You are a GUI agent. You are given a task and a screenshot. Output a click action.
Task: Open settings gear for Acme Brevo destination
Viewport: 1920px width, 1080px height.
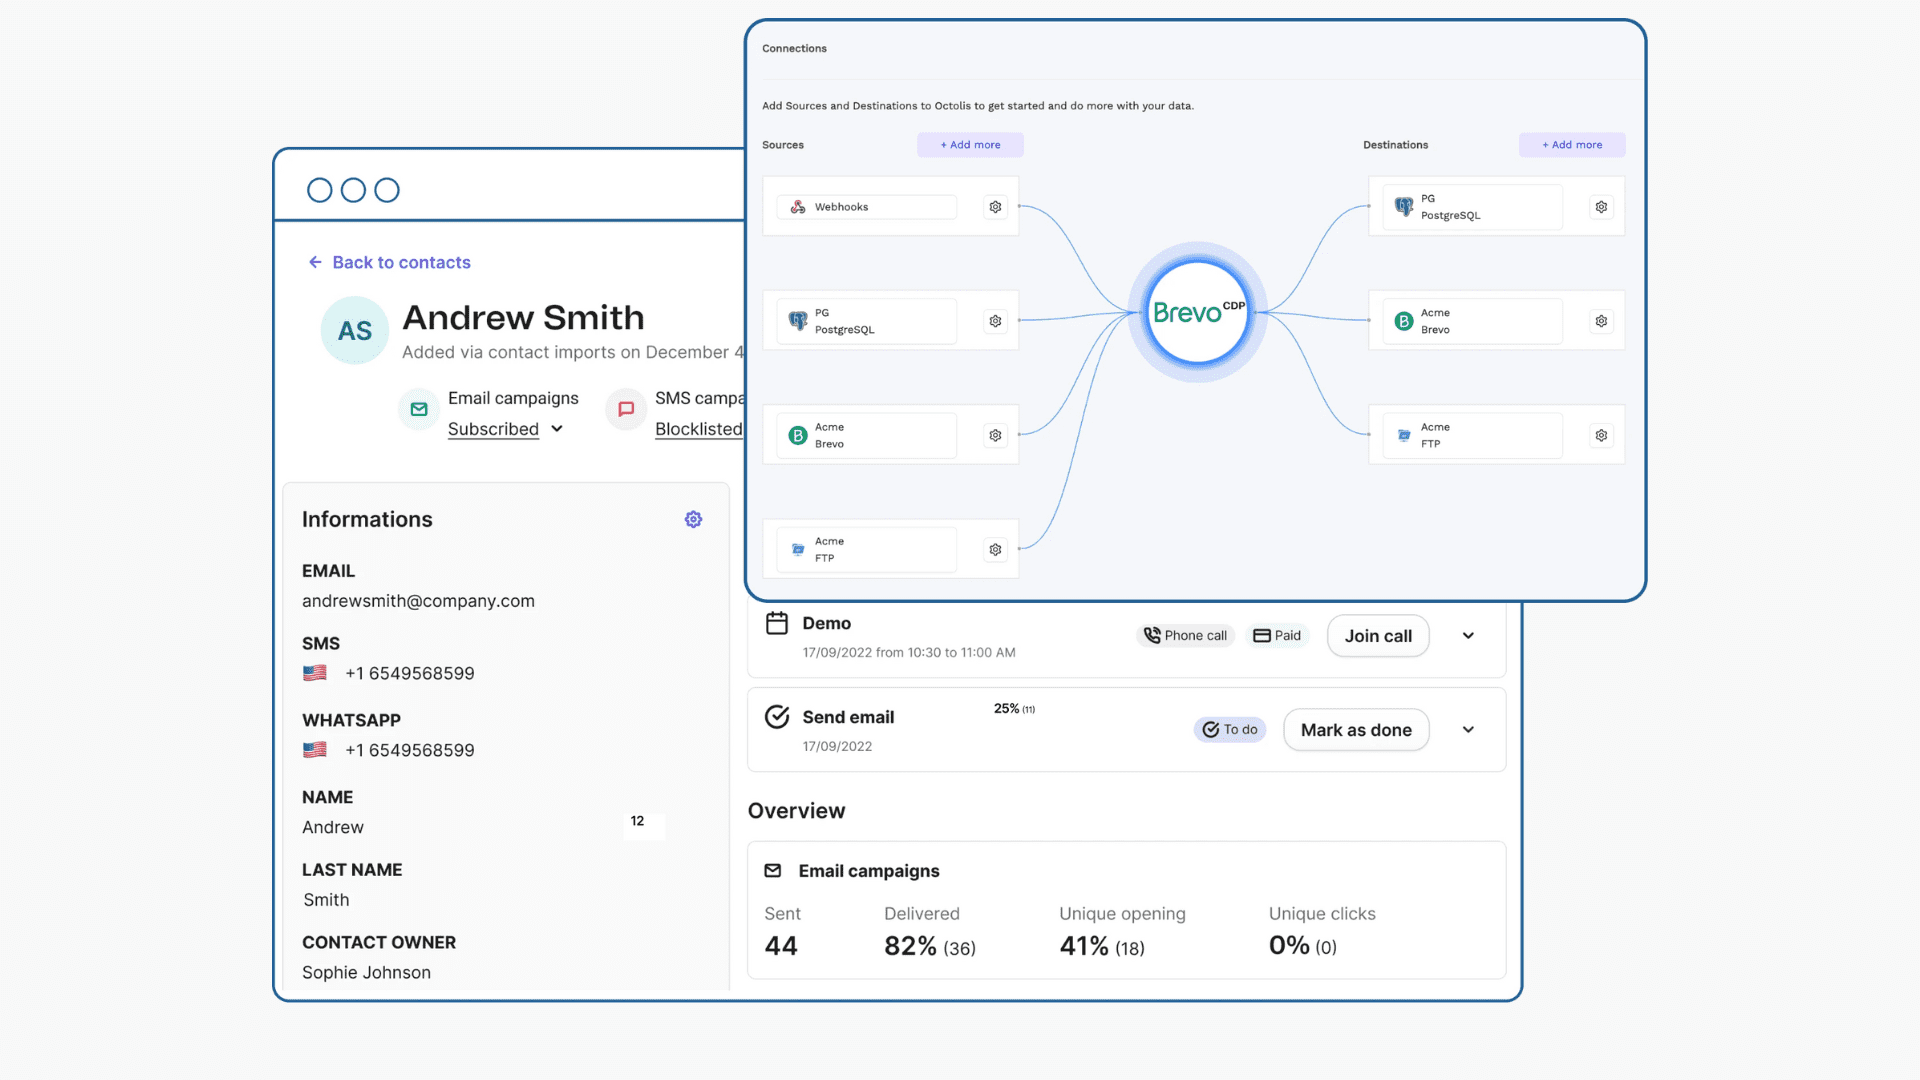click(1601, 321)
